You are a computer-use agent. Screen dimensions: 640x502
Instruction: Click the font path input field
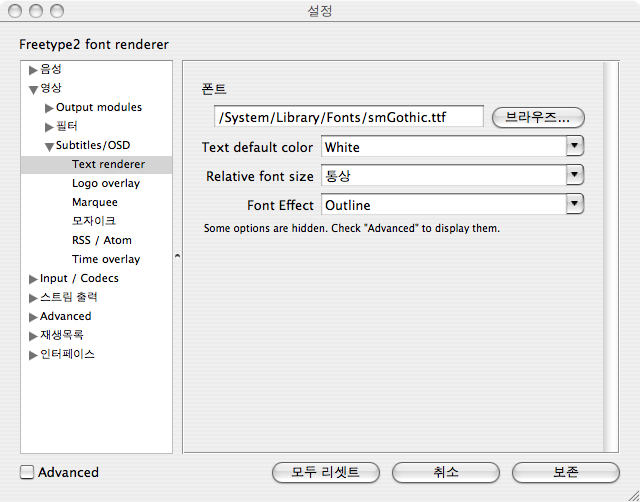(x=349, y=118)
